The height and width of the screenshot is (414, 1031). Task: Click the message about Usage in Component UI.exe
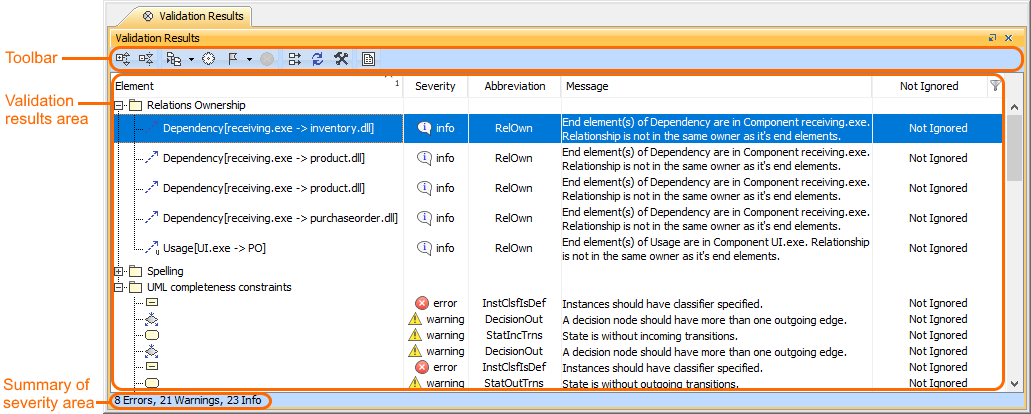coord(716,249)
